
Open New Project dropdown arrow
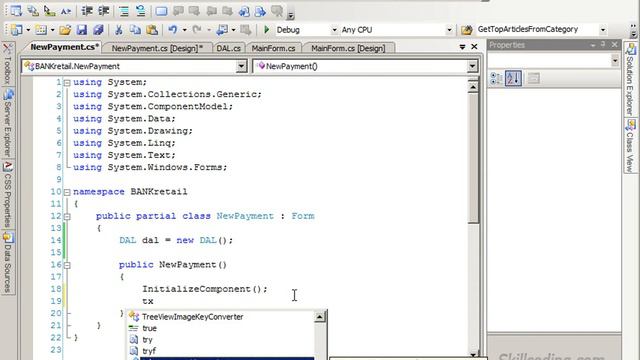(28, 30)
